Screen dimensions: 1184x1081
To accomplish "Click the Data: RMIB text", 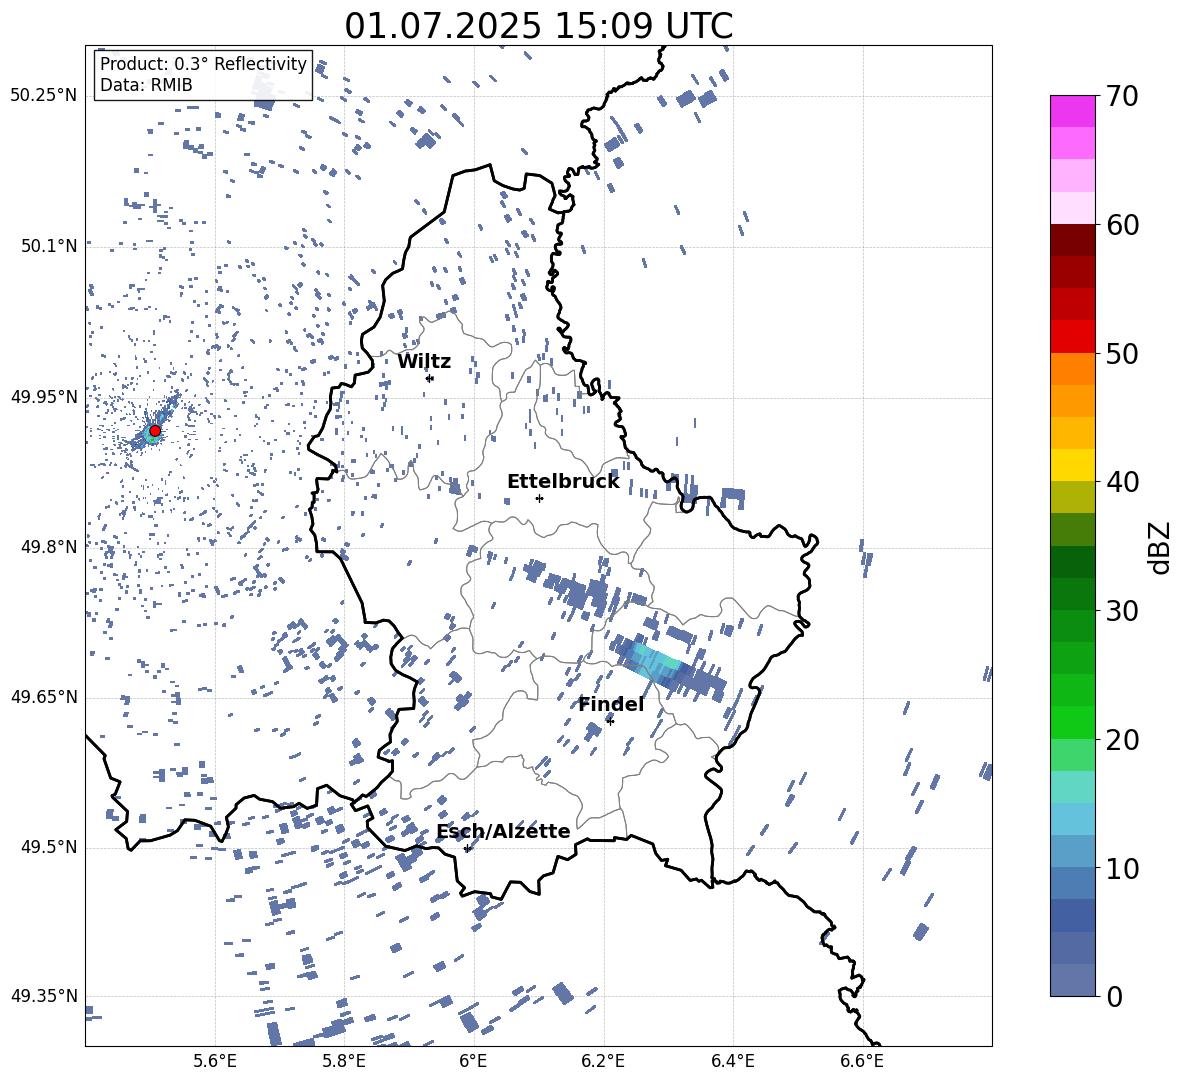I will (146, 85).
